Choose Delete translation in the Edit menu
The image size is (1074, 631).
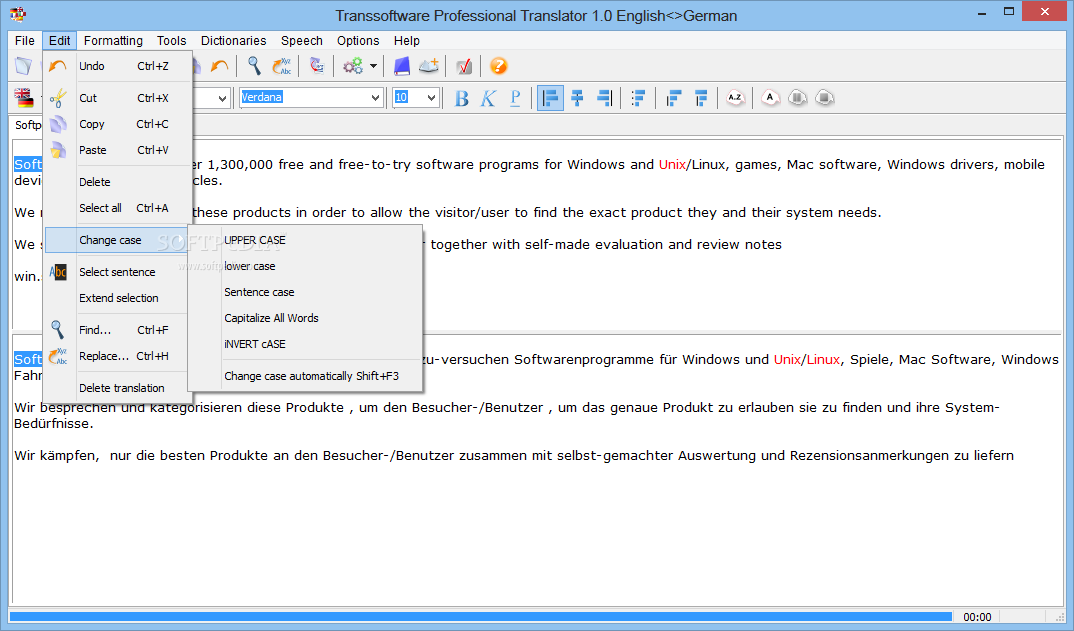pyautogui.click(x=117, y=388)
